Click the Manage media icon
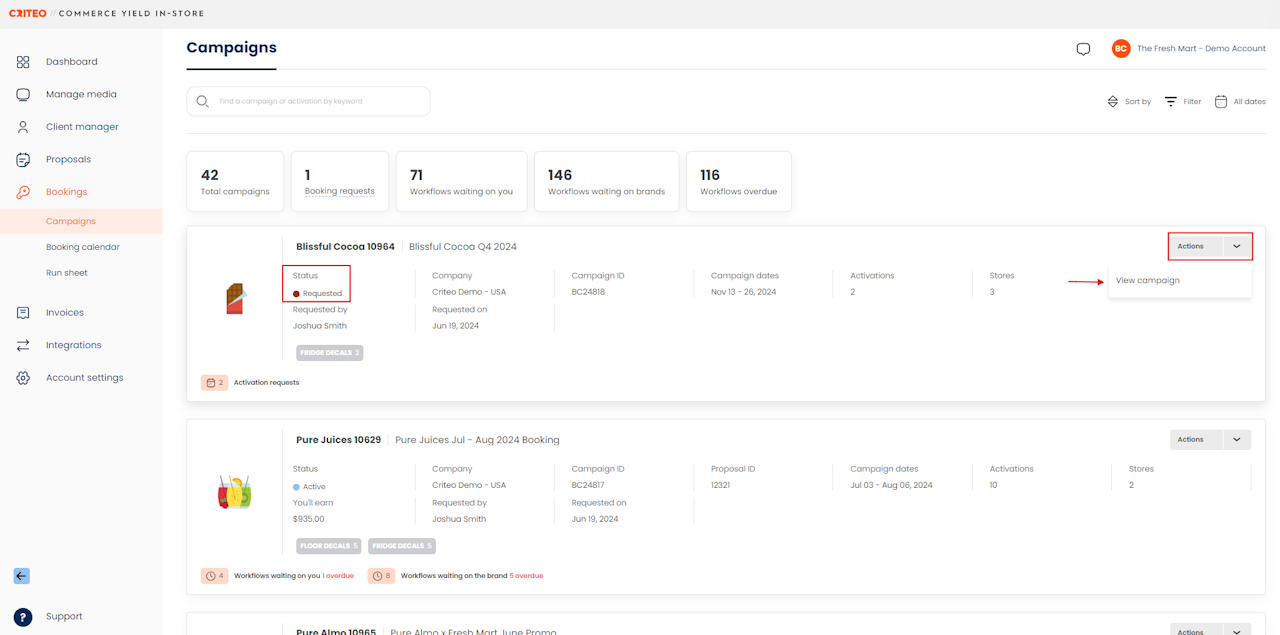The image size is (1280, 635). tap(23, 94)
